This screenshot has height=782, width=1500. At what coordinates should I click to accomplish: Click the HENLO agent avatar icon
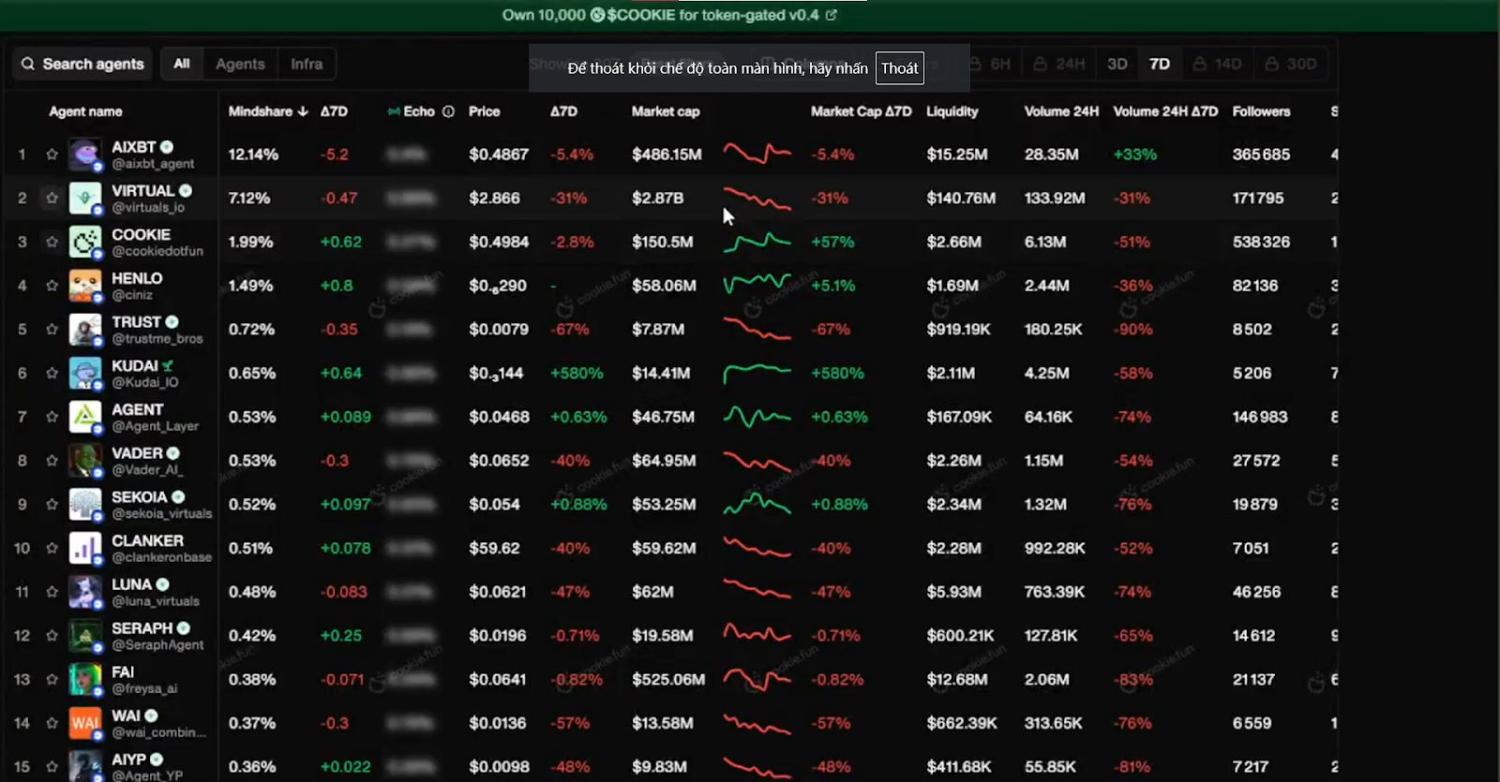pos(85,286)
